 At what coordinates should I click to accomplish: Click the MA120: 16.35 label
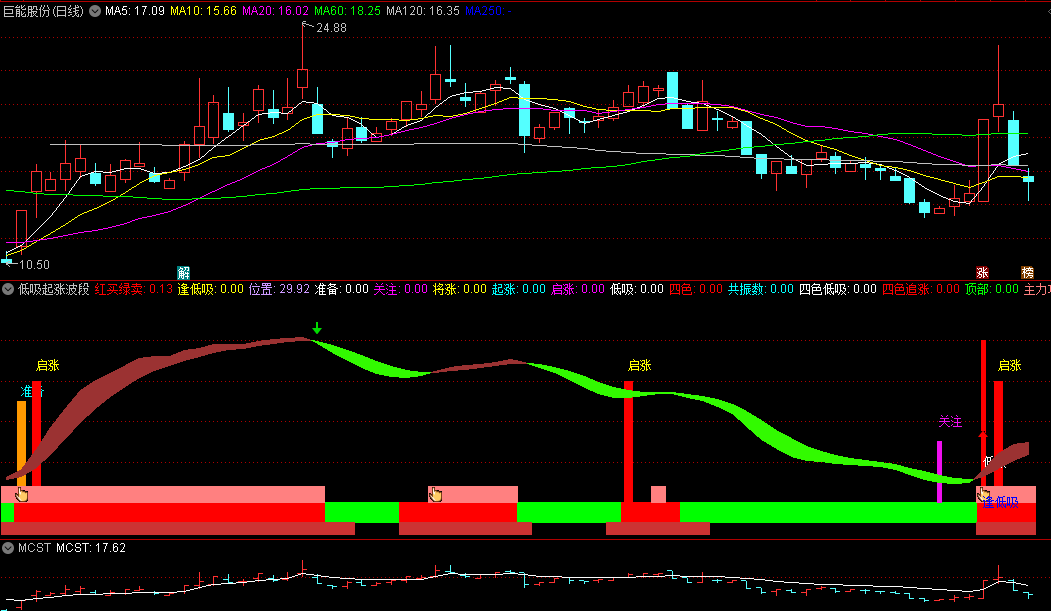point(423,11)
